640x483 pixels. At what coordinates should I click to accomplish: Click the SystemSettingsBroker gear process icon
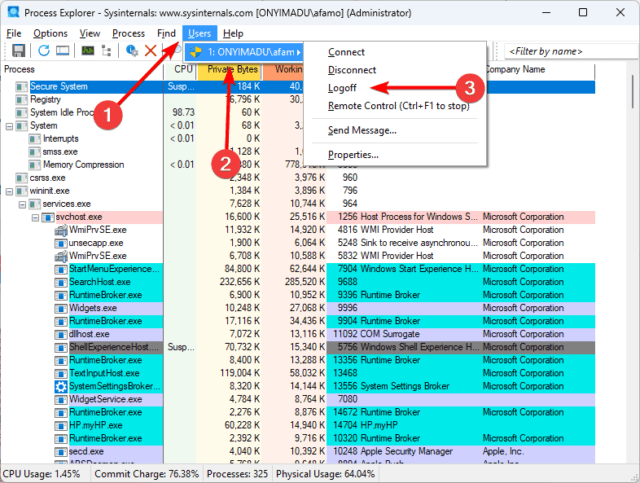click(x=60, y=385)
